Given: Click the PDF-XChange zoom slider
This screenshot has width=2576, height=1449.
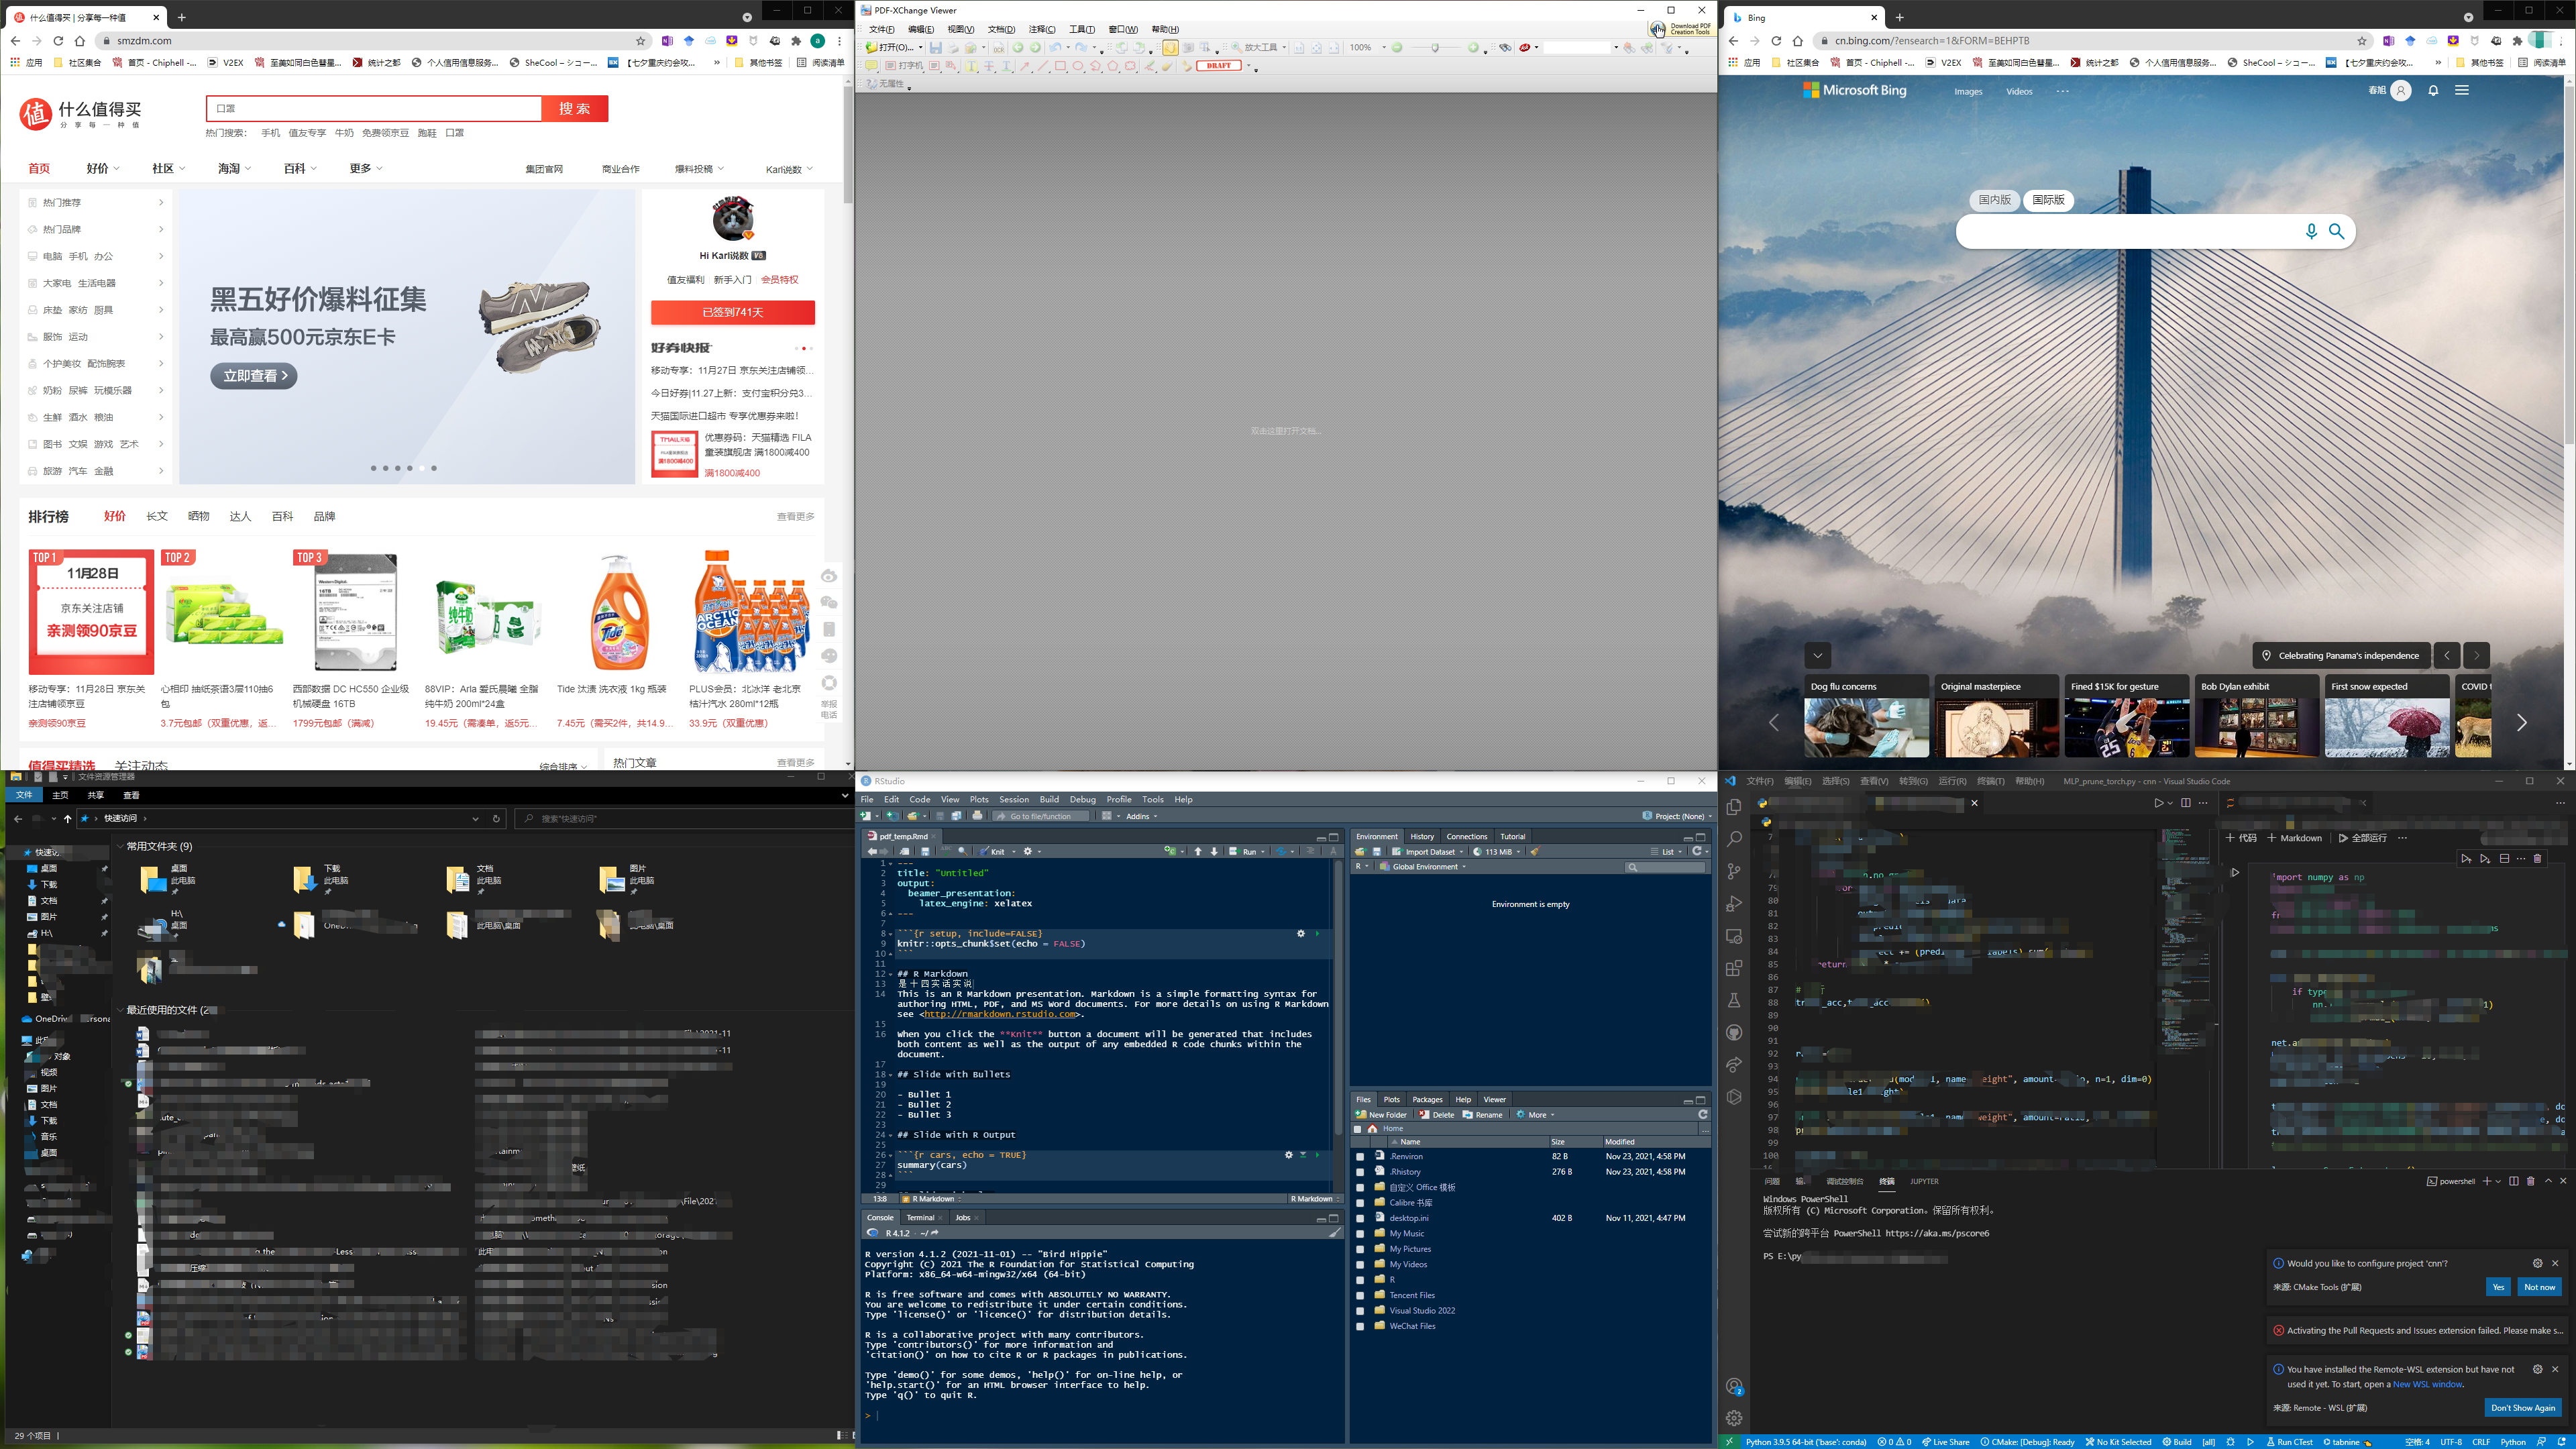Looking at the screenshot, I should 1435,48.
